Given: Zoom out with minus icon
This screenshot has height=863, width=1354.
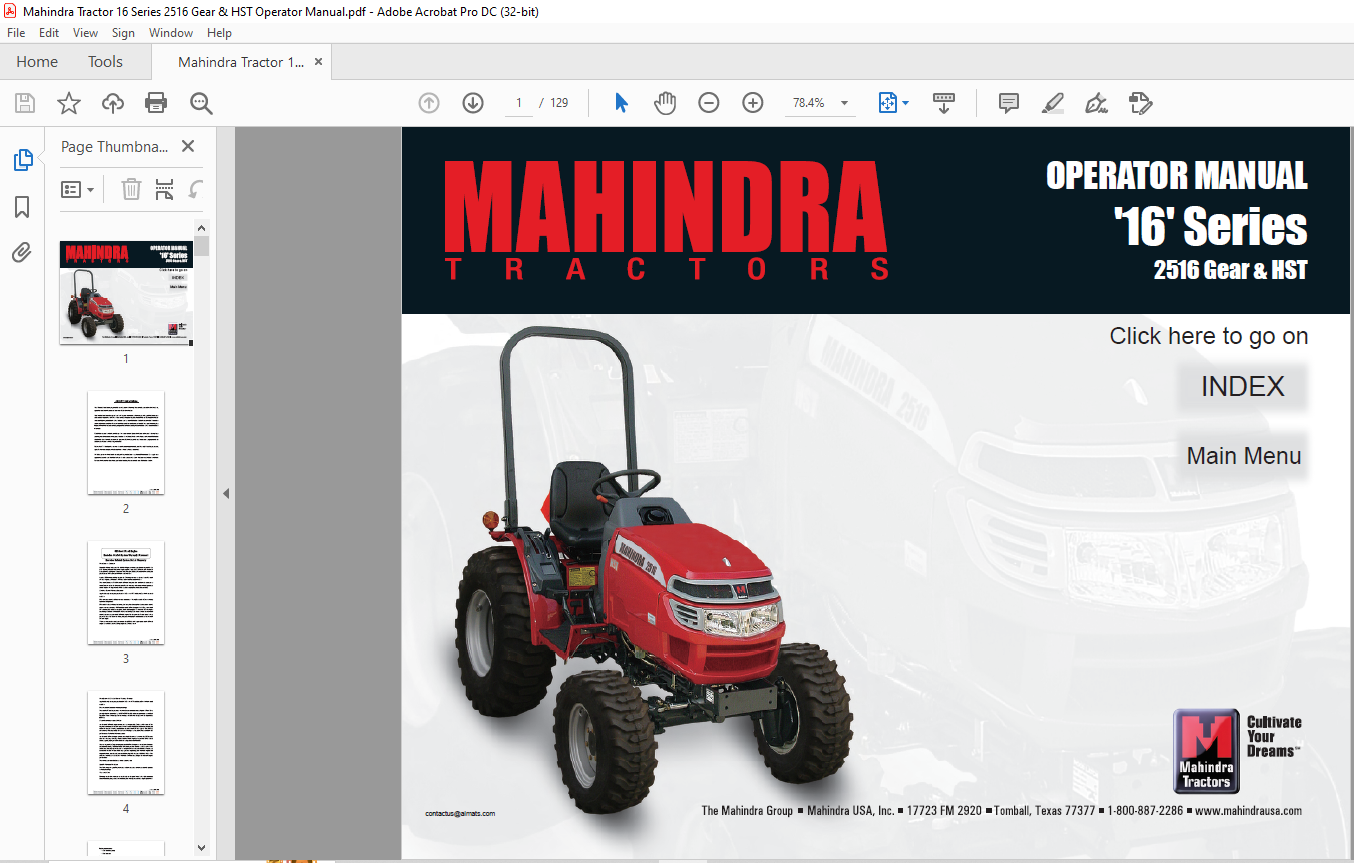Looking at the screenshot, I should click(x=709, y=103).
